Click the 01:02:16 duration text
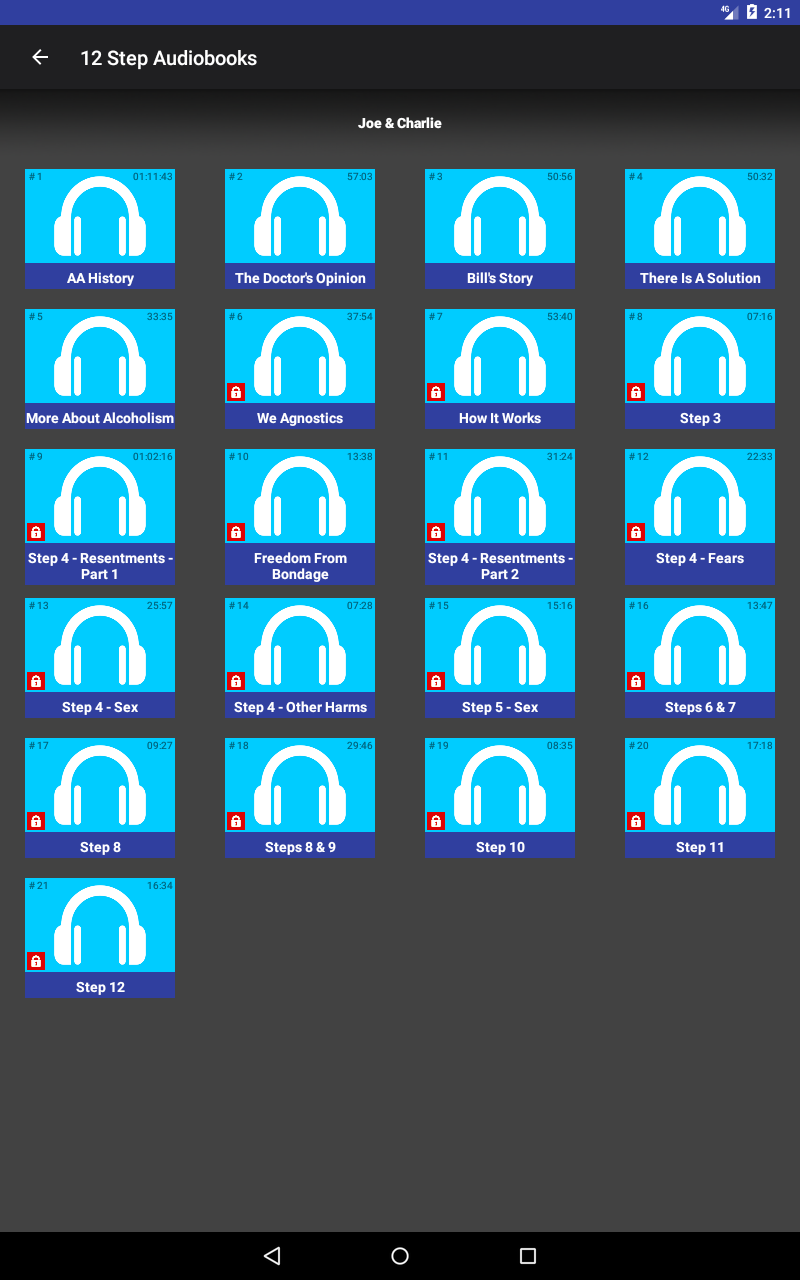The height and width of the screenshot is (1280, 800). pyautogui.click(x=152, y=457)
